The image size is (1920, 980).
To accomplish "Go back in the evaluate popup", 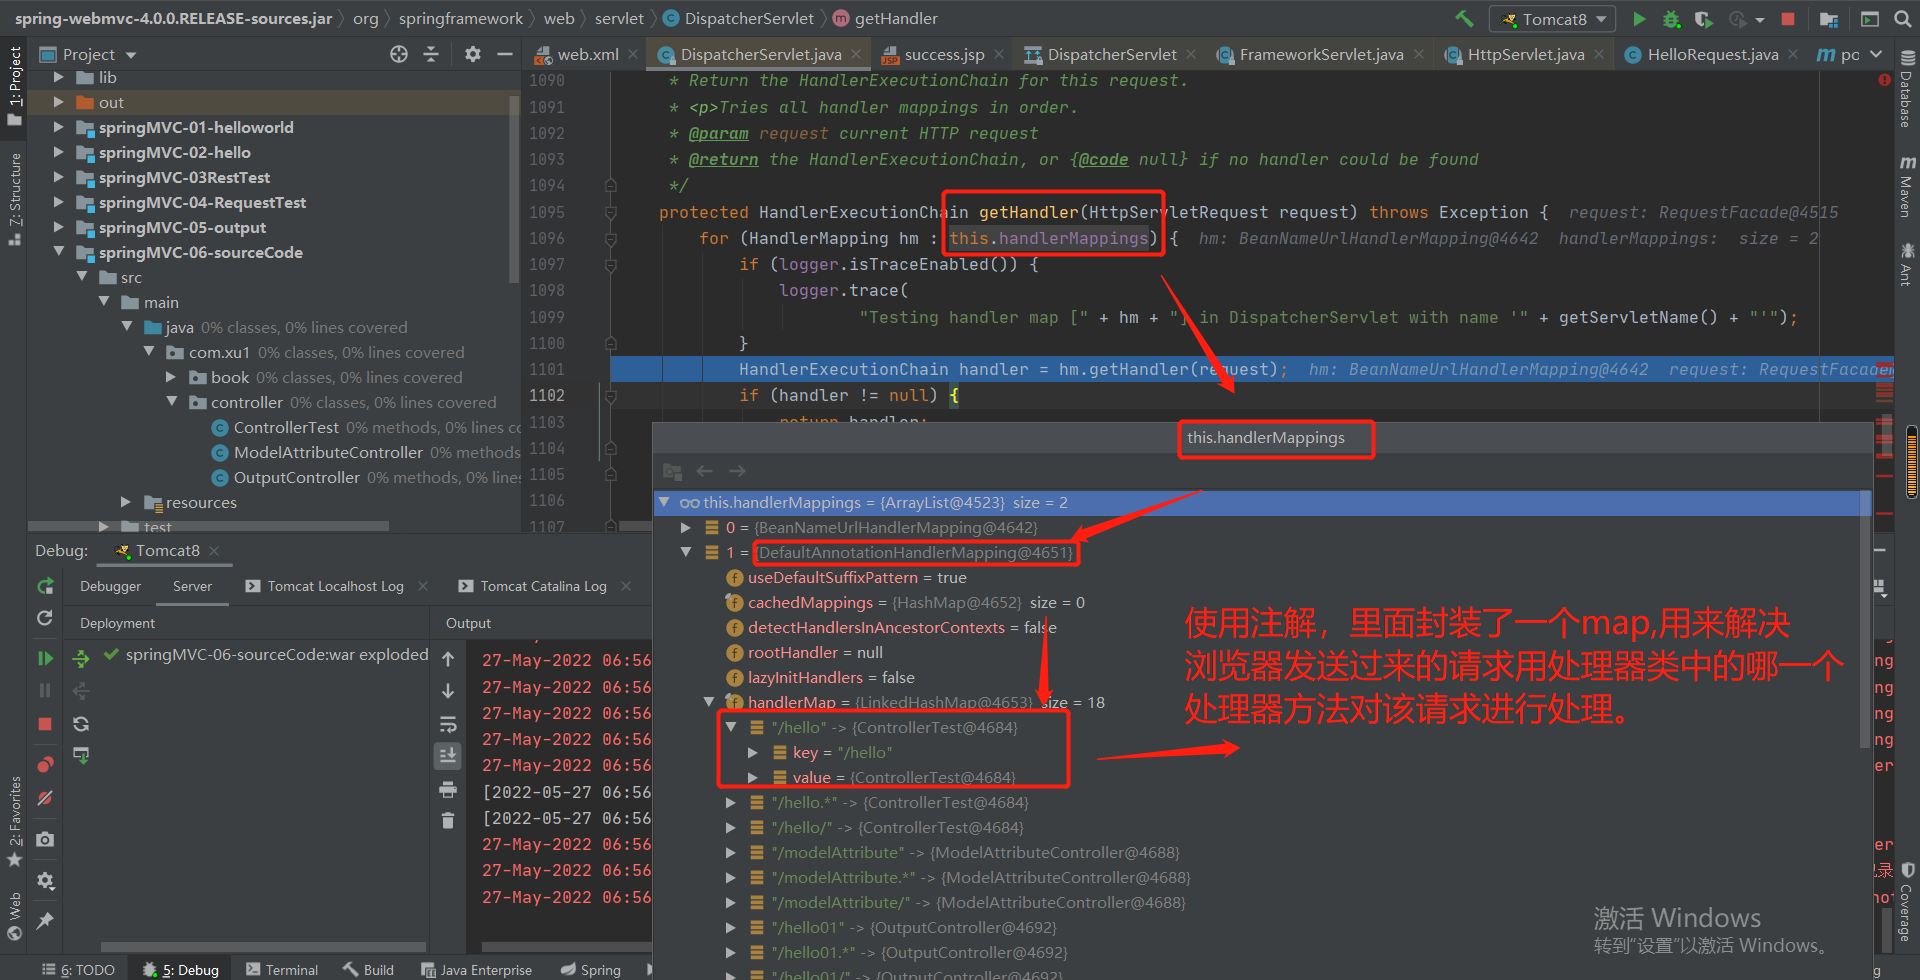I will click(704, 471).
